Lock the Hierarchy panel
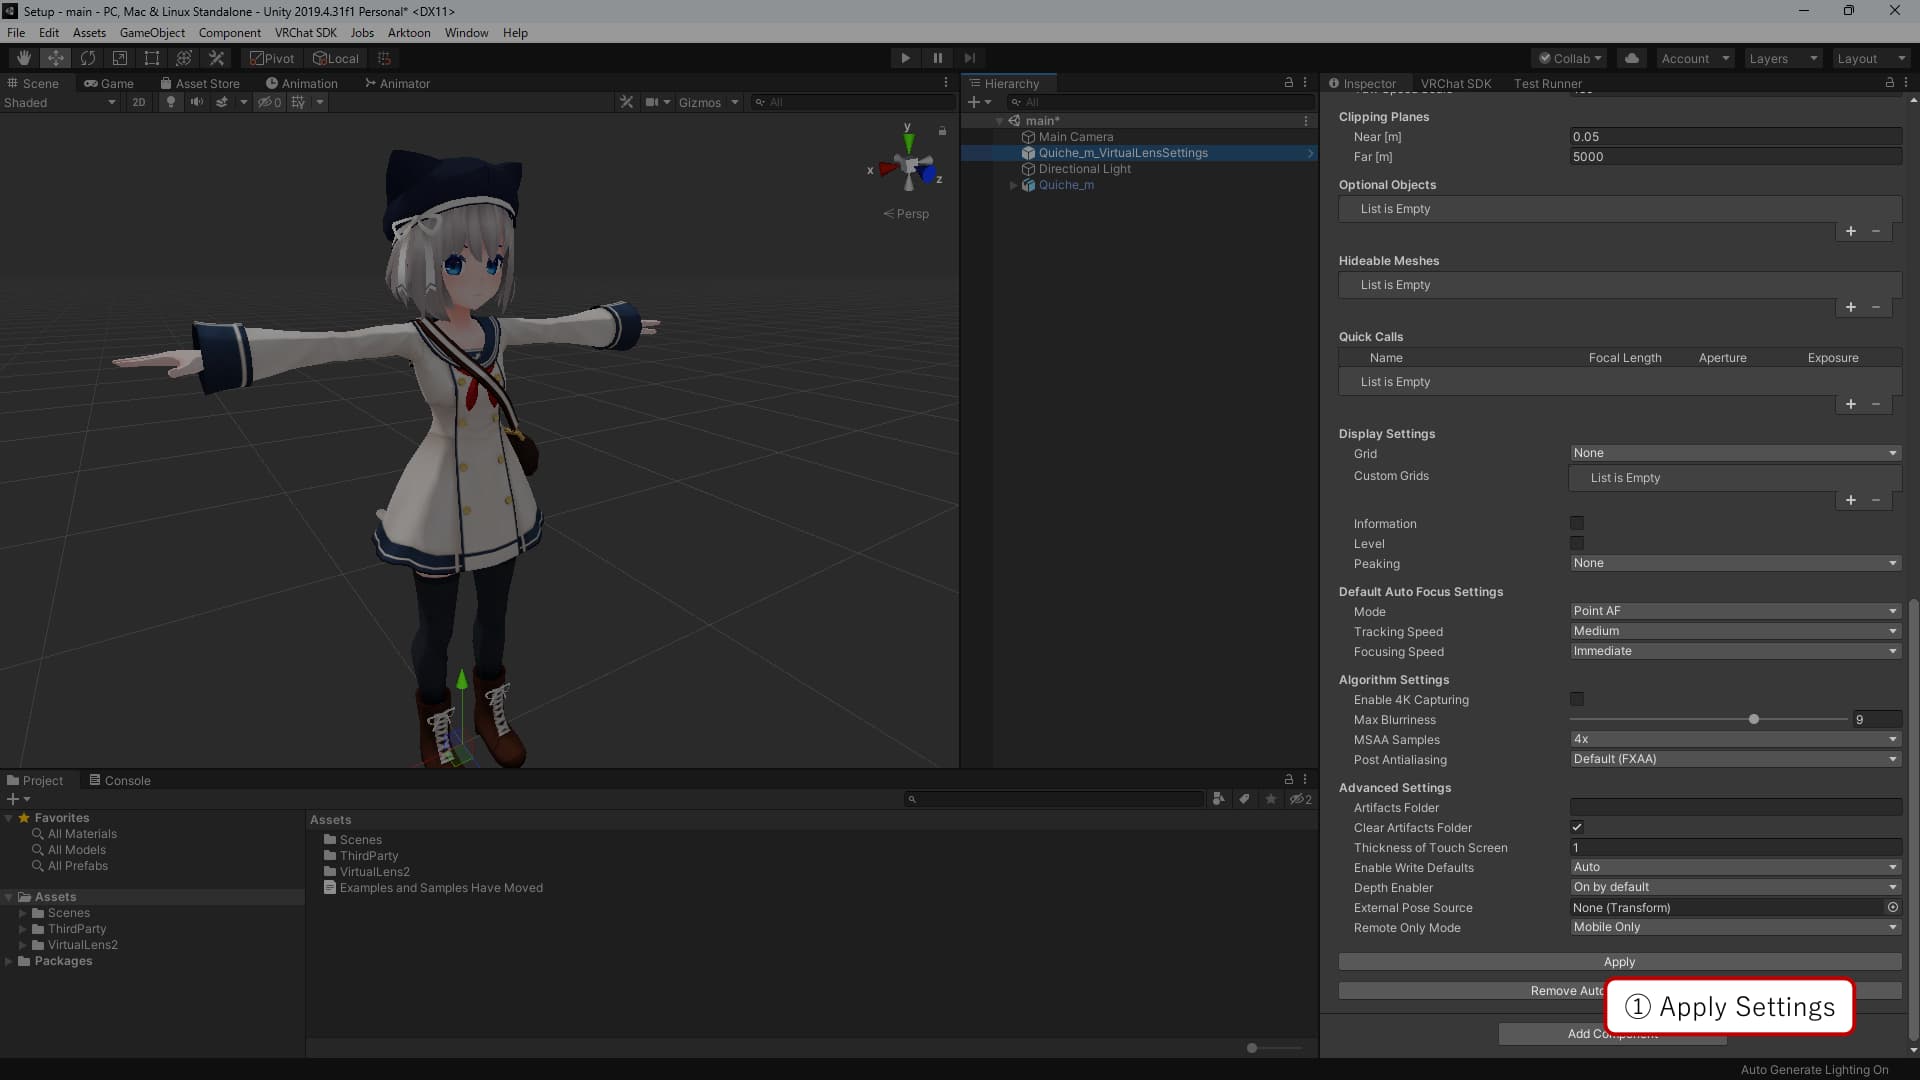This screenshot has height=1080, width=1920. pos(1289,83)
